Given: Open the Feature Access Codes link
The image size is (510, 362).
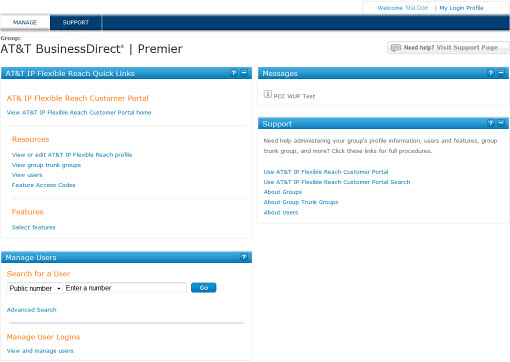Looking at the screenshot, I should (x=44, y=185).
